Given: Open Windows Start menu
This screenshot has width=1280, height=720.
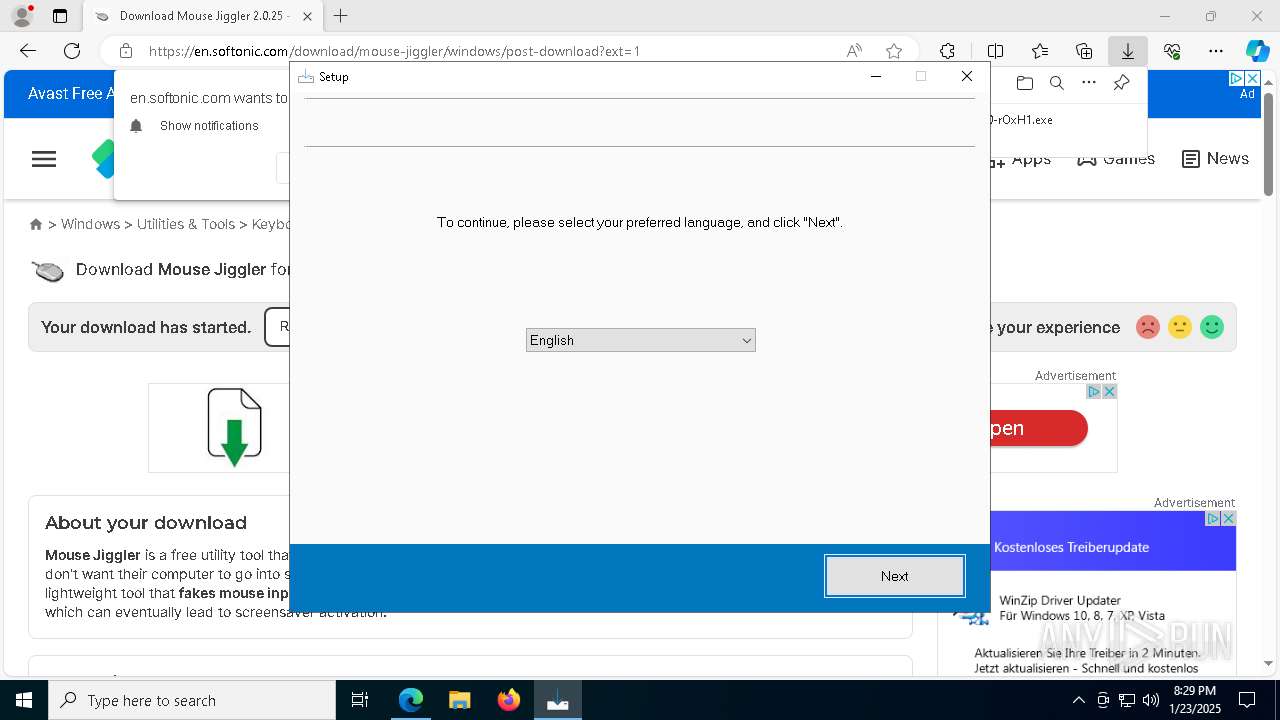Looking at the screenshot, I should 24,700.
